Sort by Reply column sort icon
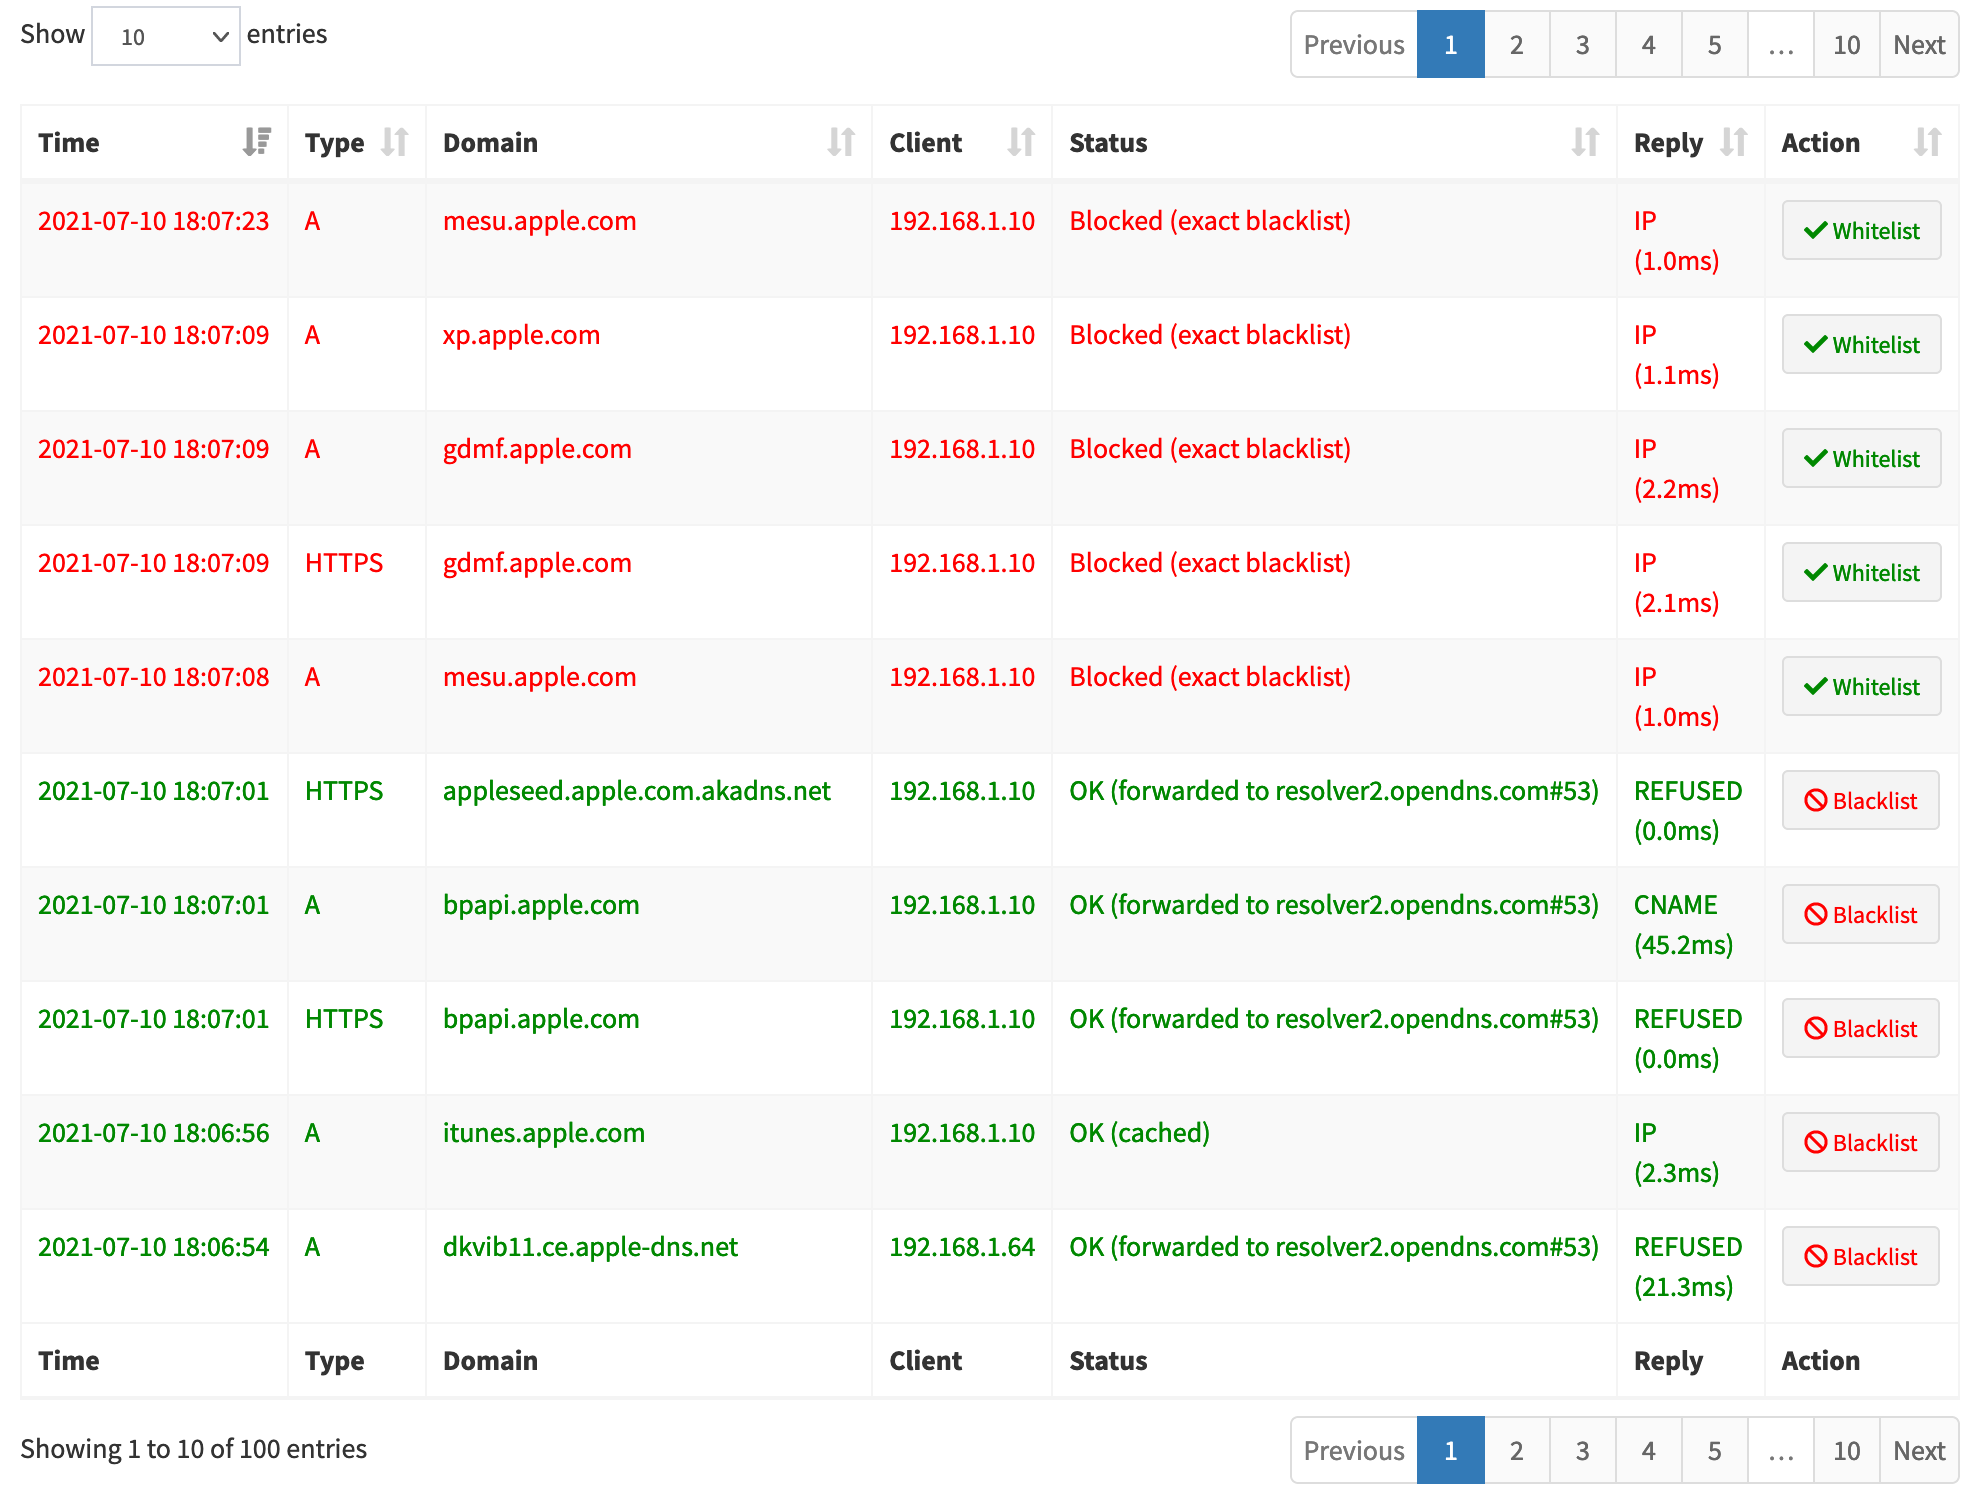1980x1499 pixels. click(1734, 142)
